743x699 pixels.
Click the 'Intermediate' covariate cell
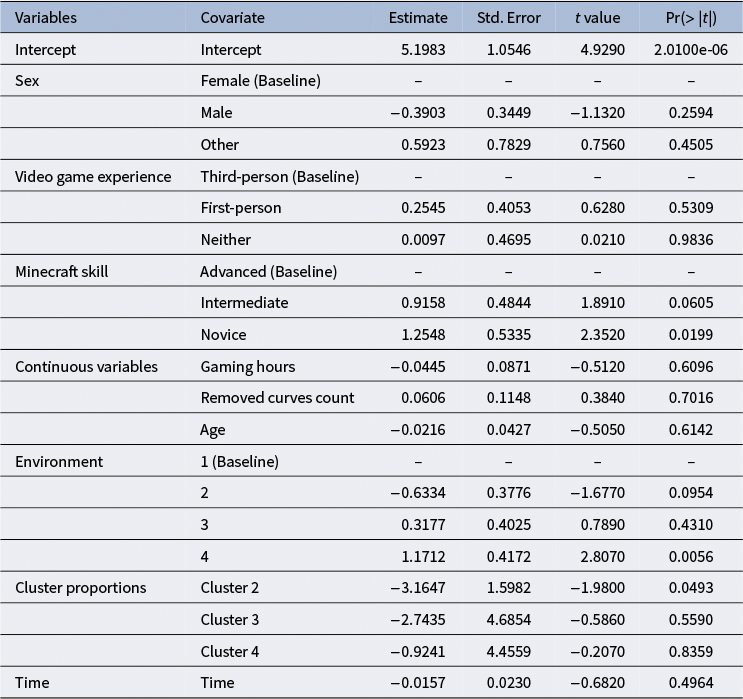244,303
